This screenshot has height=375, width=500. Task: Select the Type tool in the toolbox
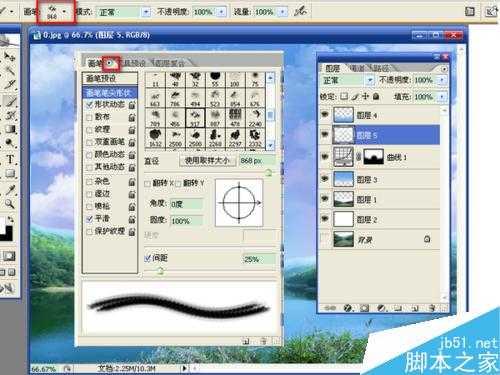(x=10, y=160)
